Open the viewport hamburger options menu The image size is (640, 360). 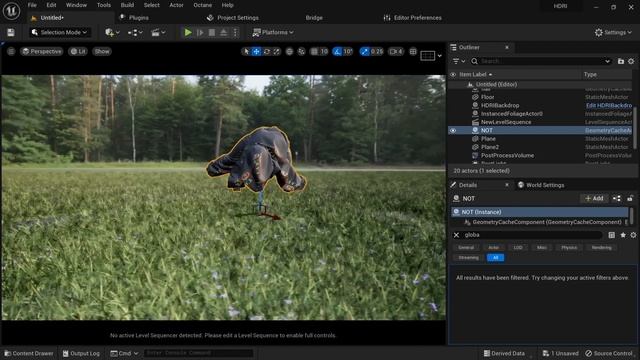(x=11, y=51)
